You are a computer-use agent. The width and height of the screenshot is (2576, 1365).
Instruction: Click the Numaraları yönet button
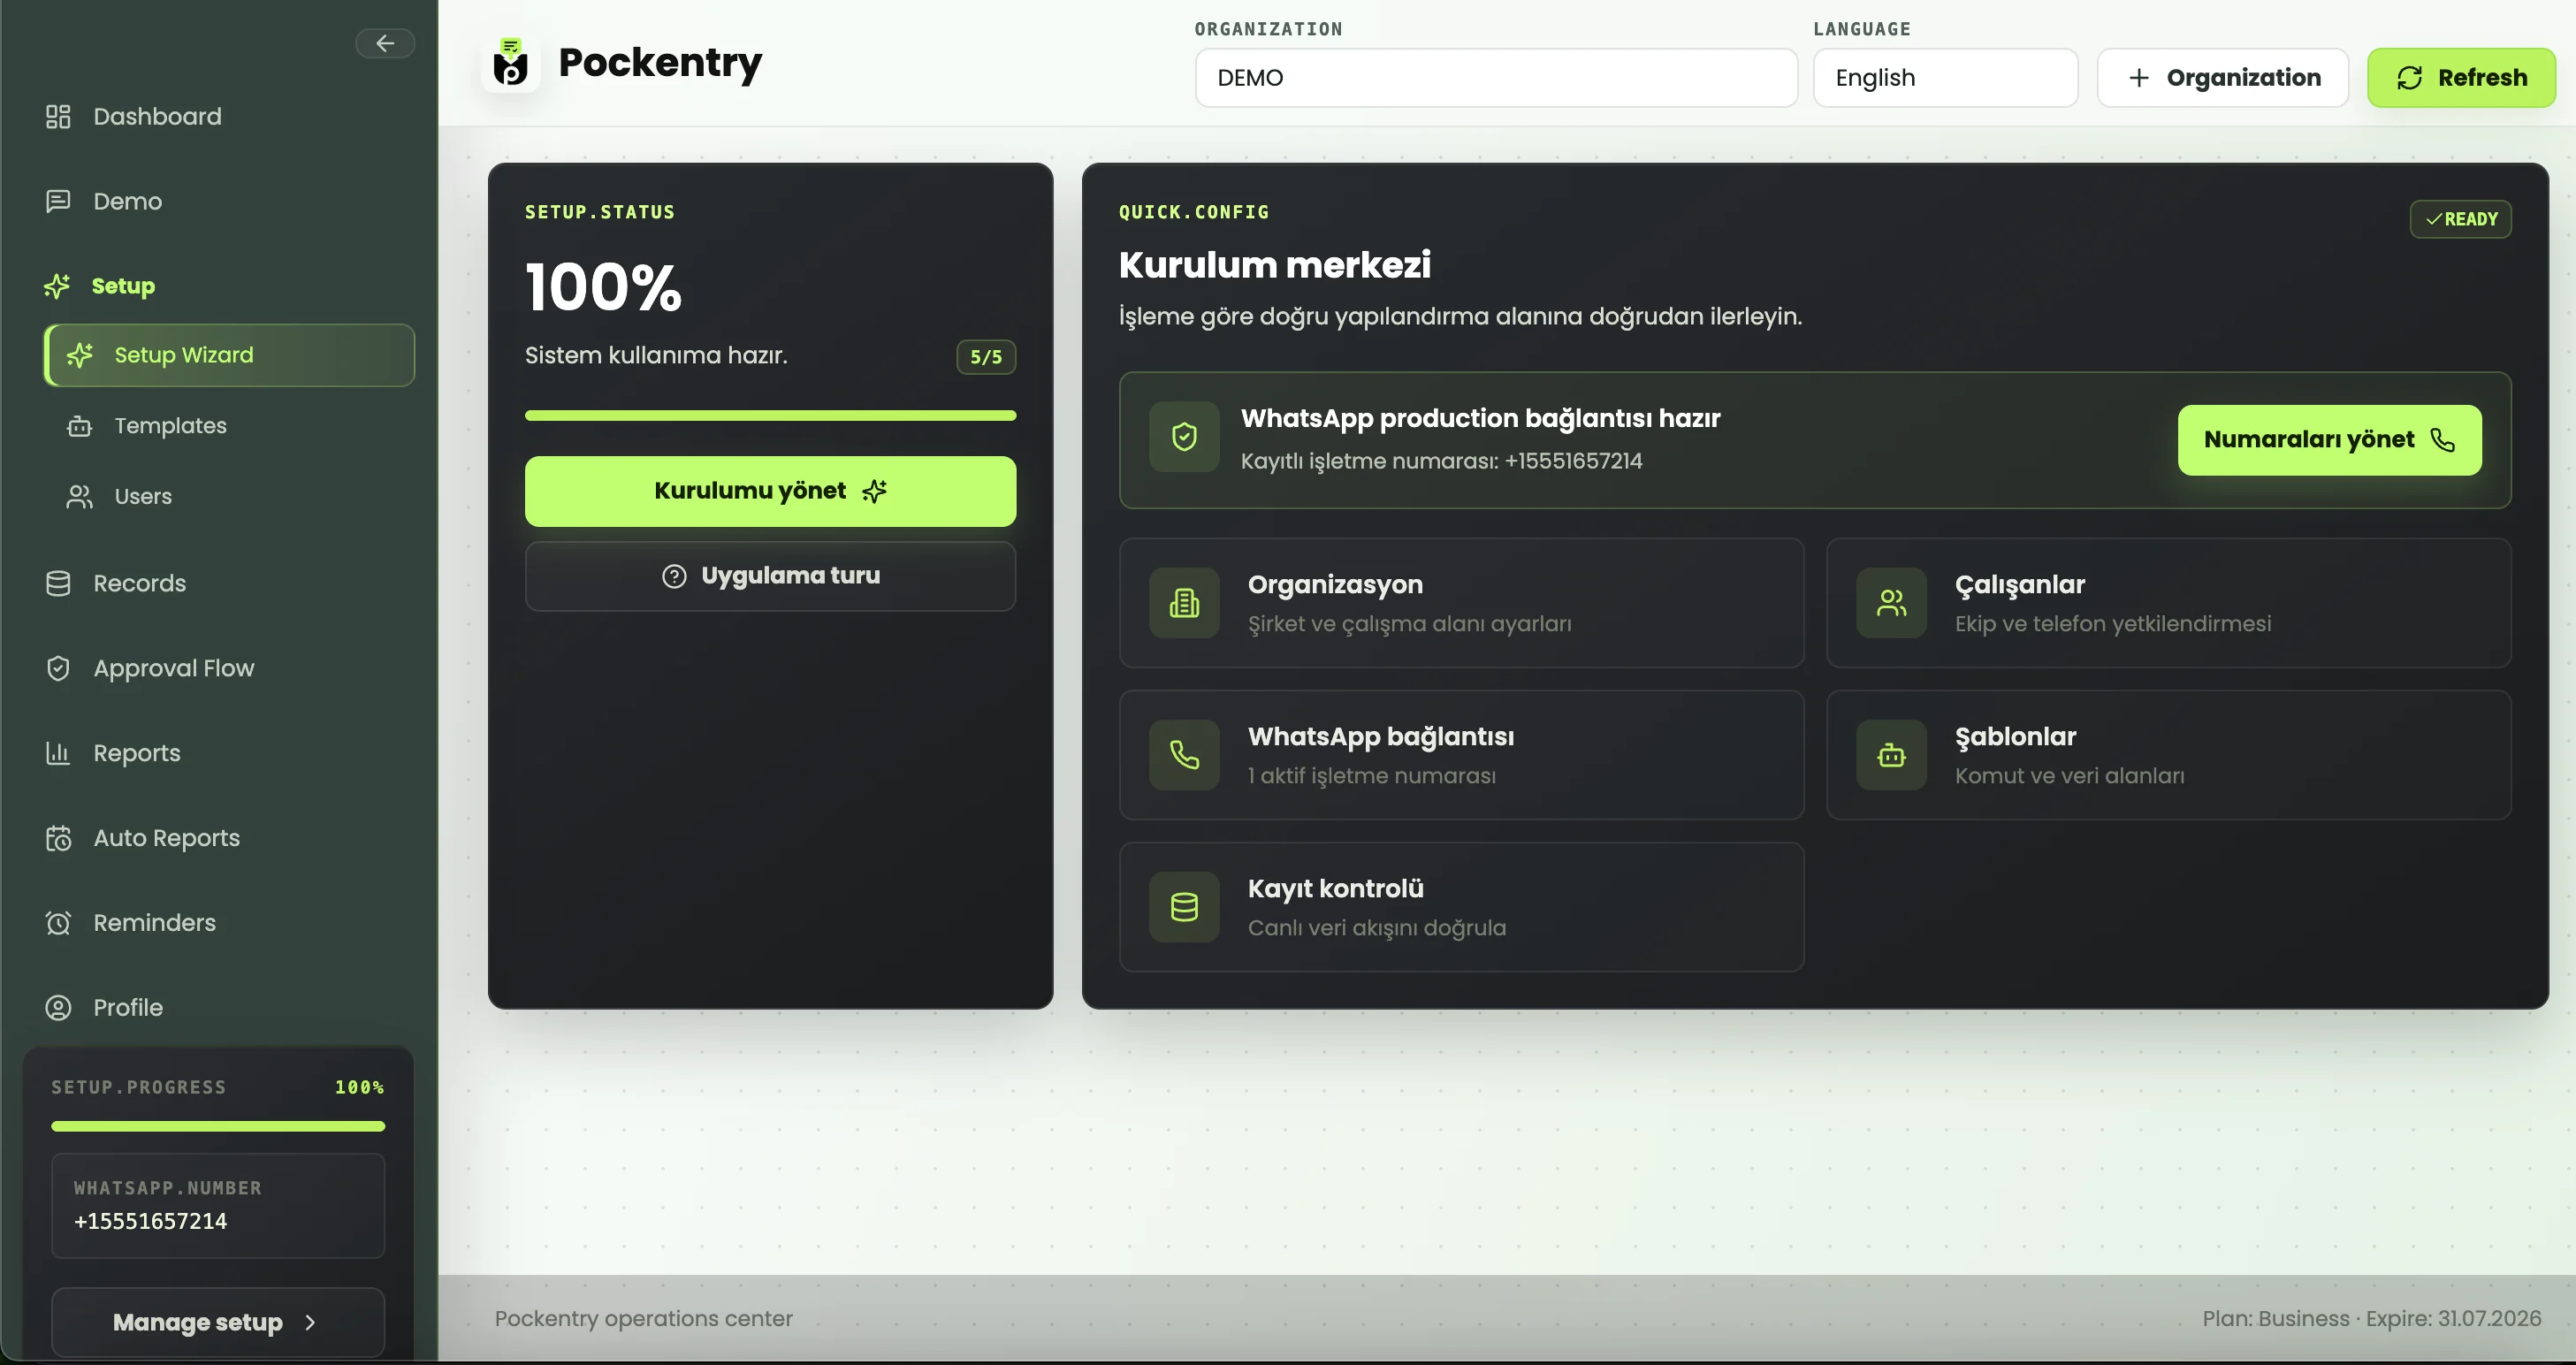click(x=2329, y=440)
